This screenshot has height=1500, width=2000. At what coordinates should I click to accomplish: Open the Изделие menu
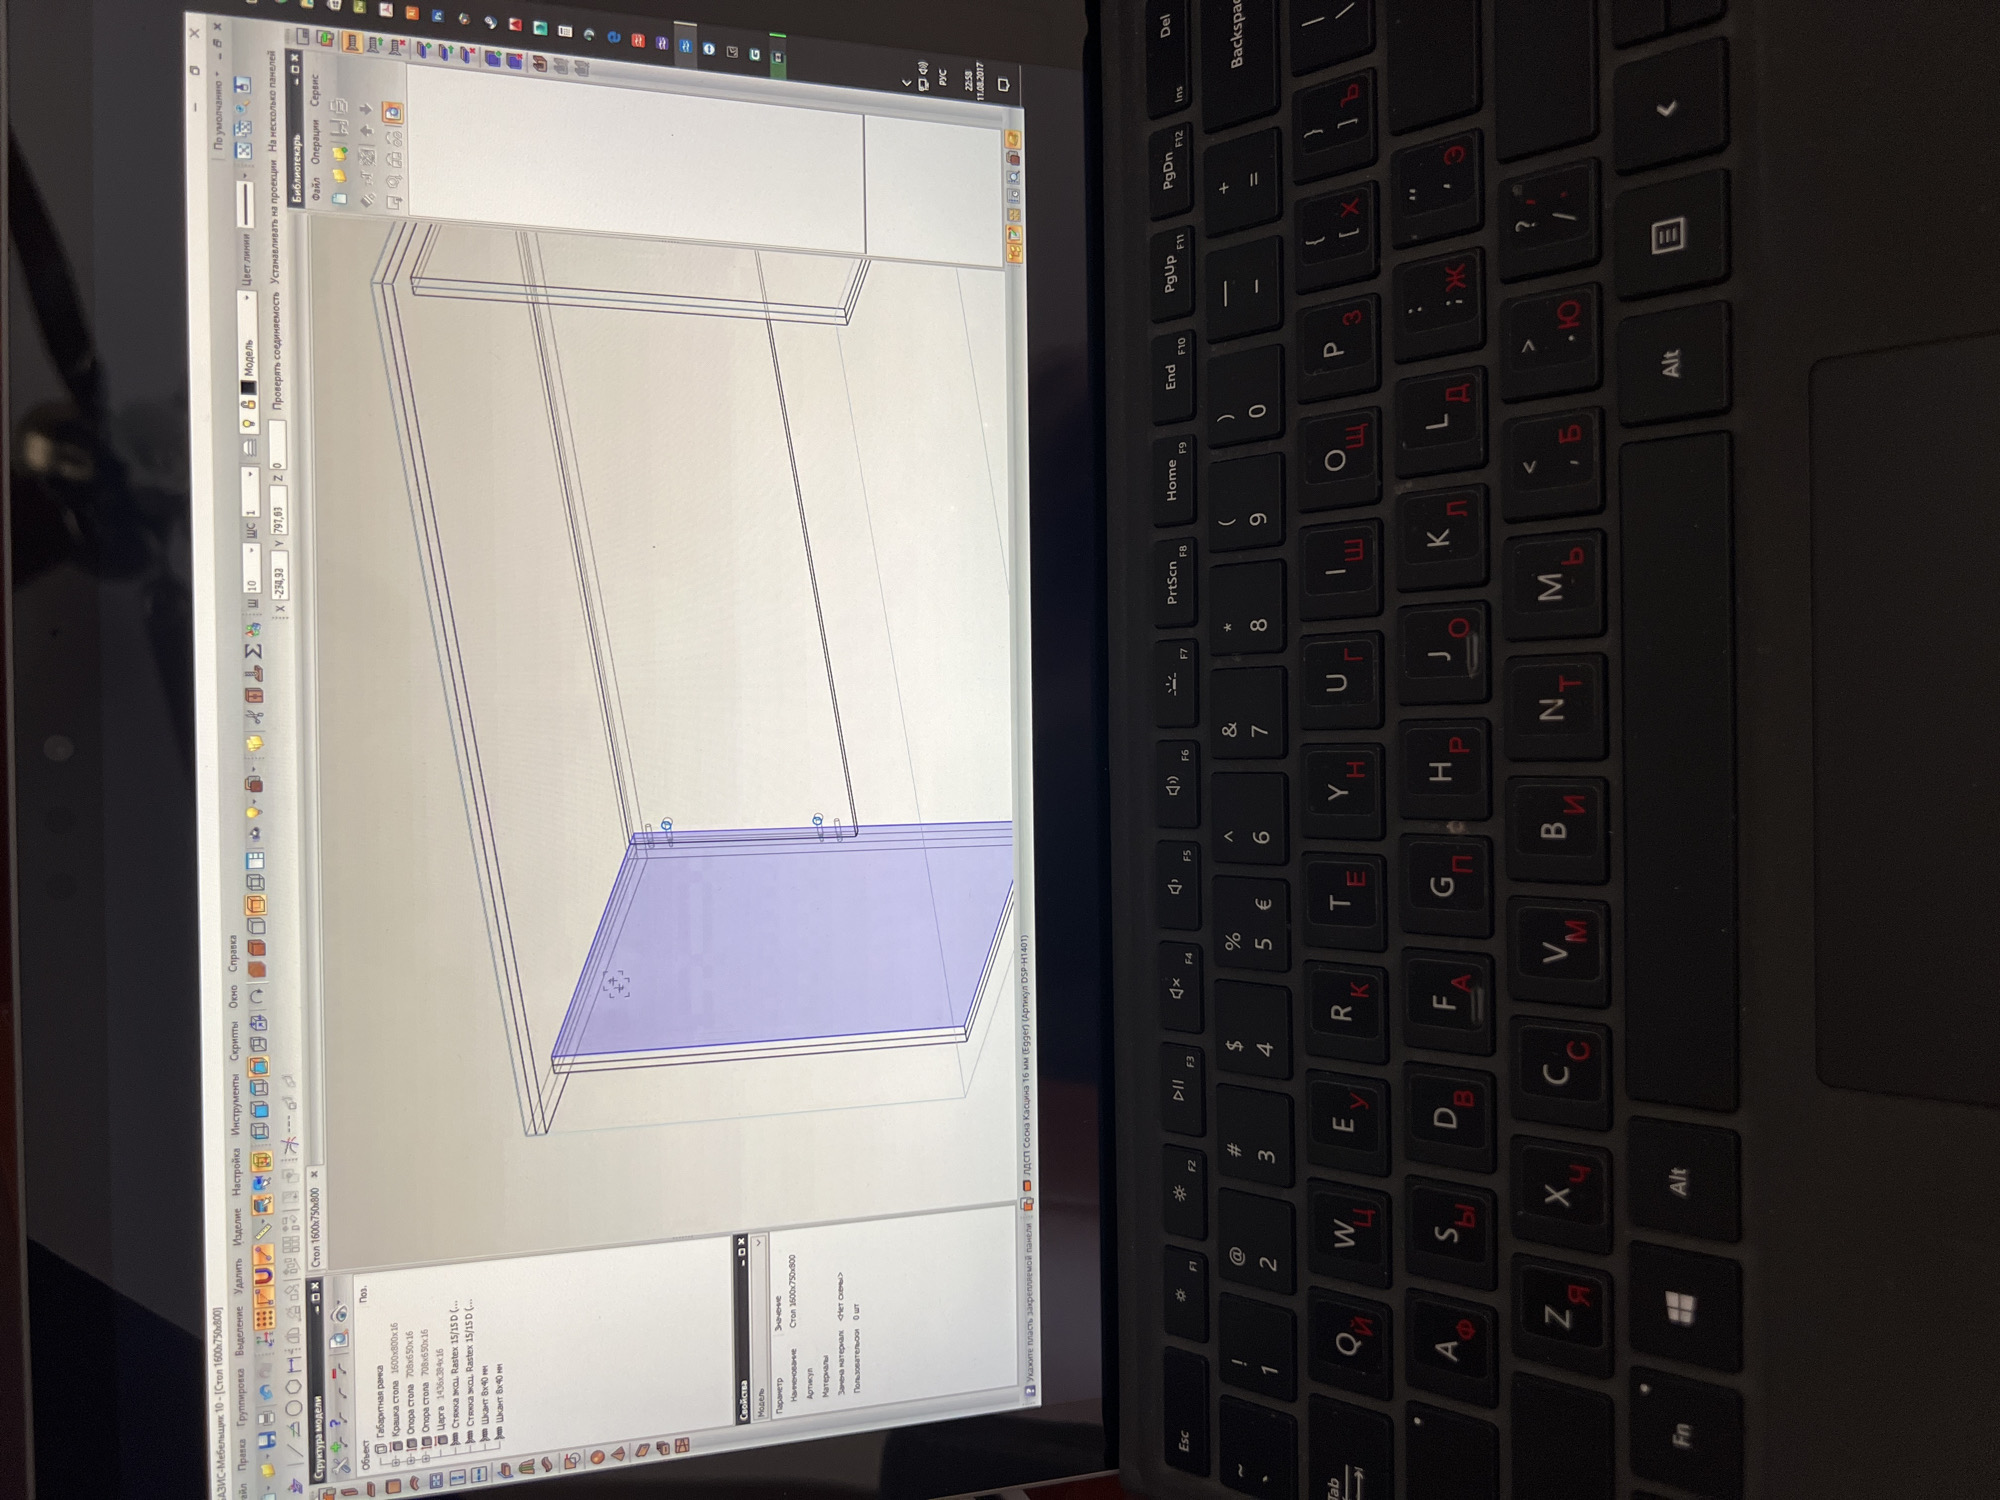[238, 1227]
